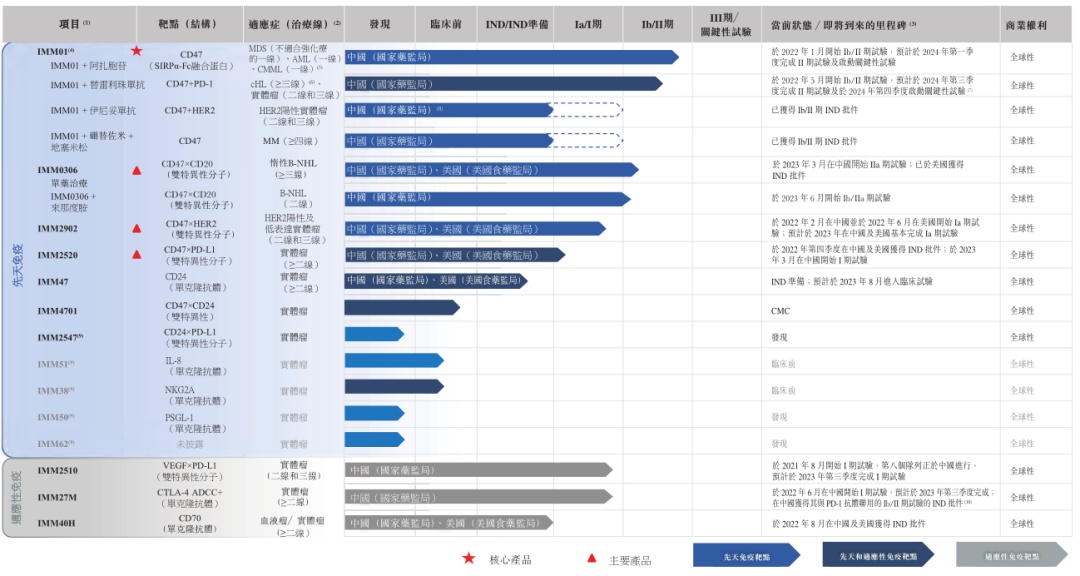
Task: Click the dark 先天和適應性免疫靶點 legend arrow
Action: tap(878, 555)
